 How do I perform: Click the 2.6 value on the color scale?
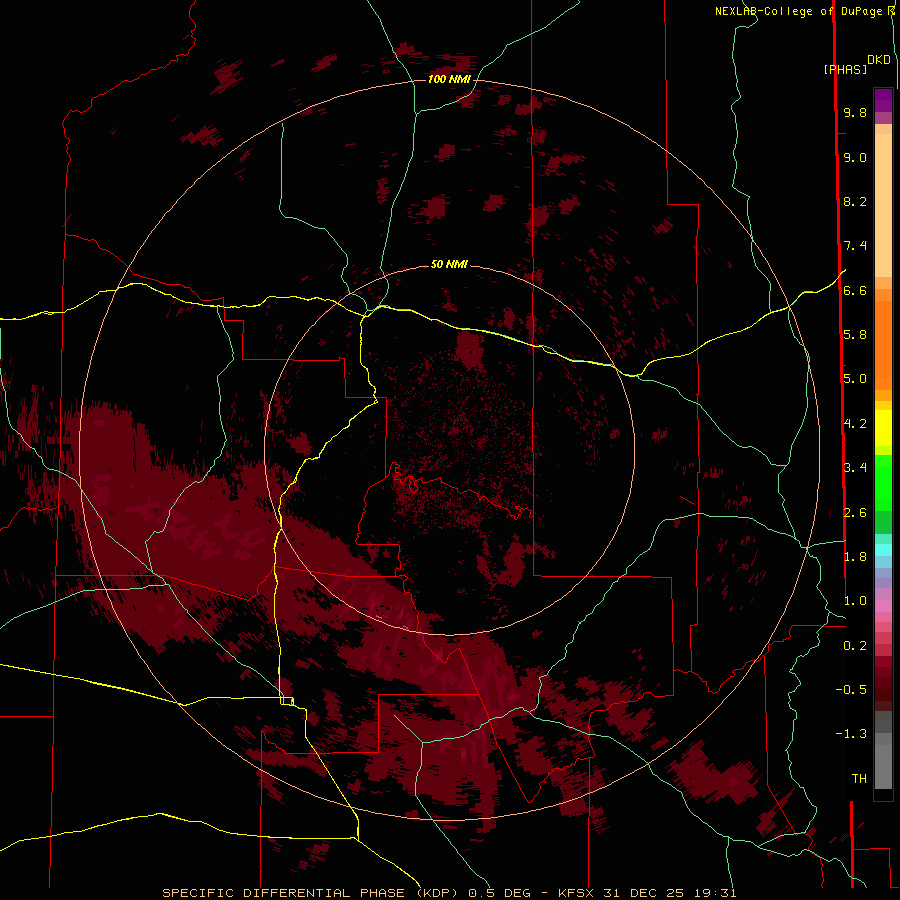pos(855,512)
